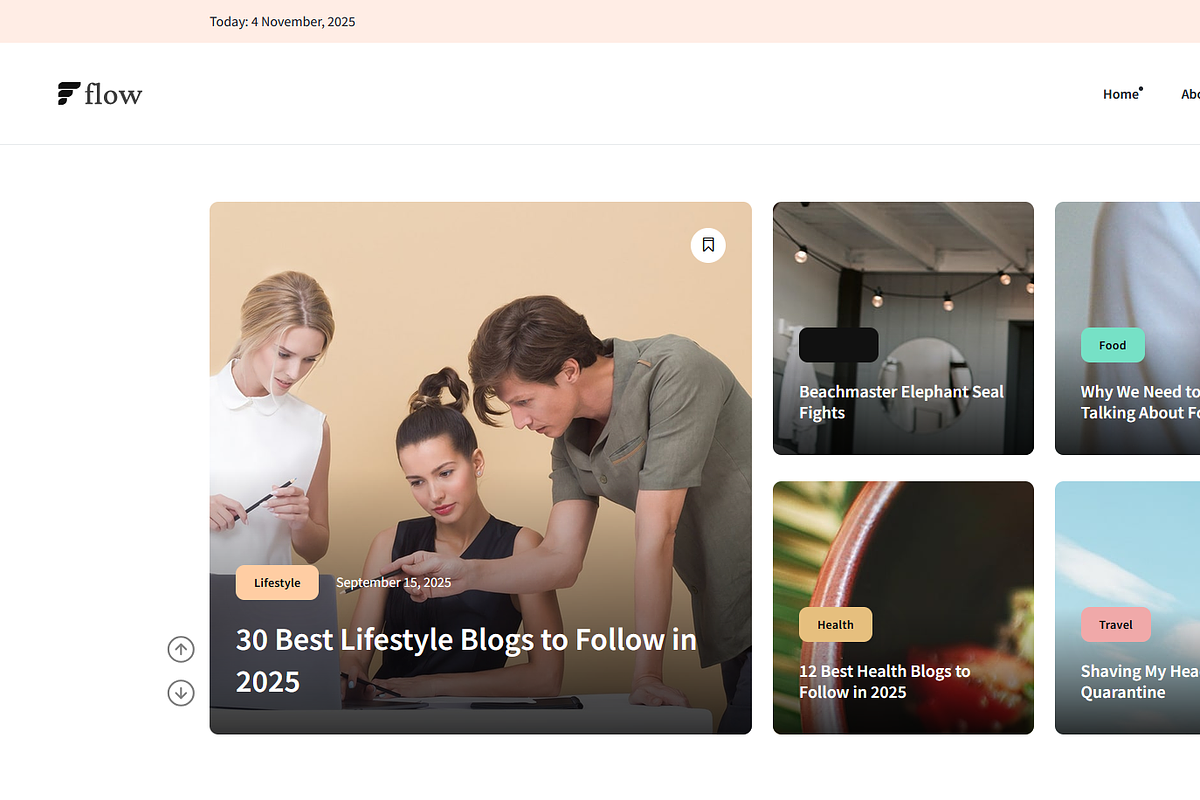Click the September 15, 2025 date
Viewport: 1200px width, 800px height.
[393, 583]
